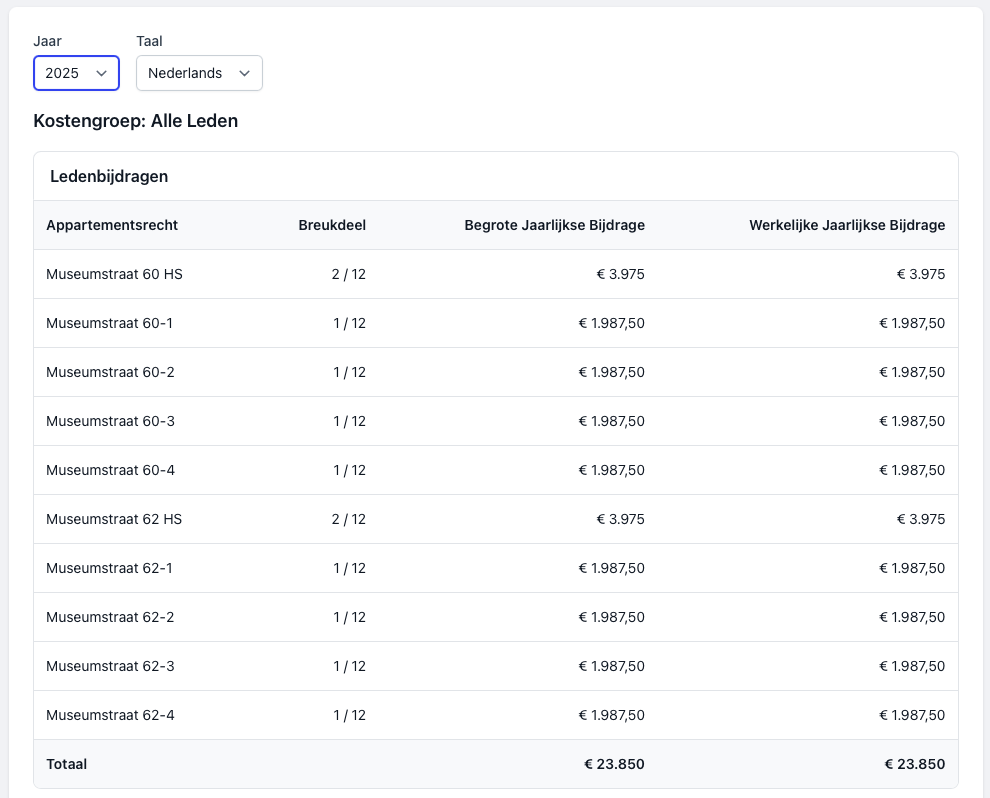Viewport: 990px width, 798px height.
Task: Select the Museumstraat 62-1 row
Action: point(110,568)
